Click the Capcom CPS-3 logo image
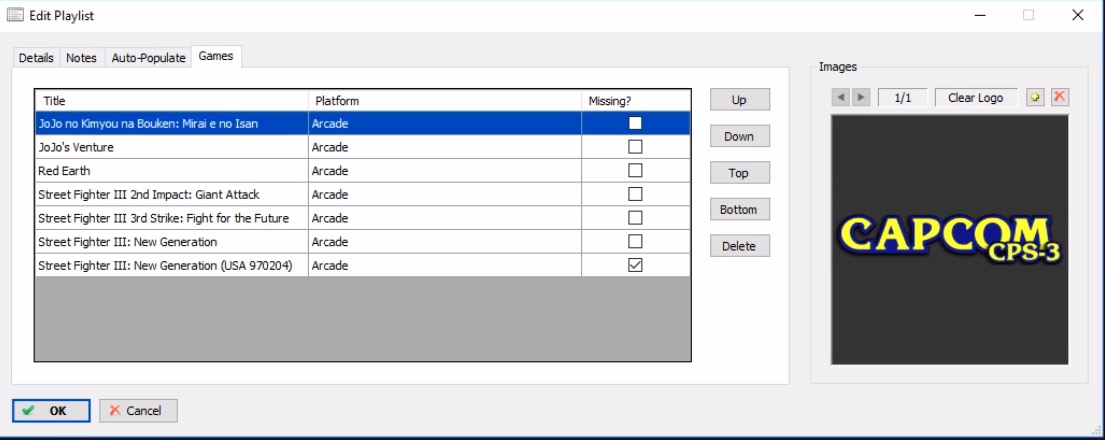 tap(949, 240)
